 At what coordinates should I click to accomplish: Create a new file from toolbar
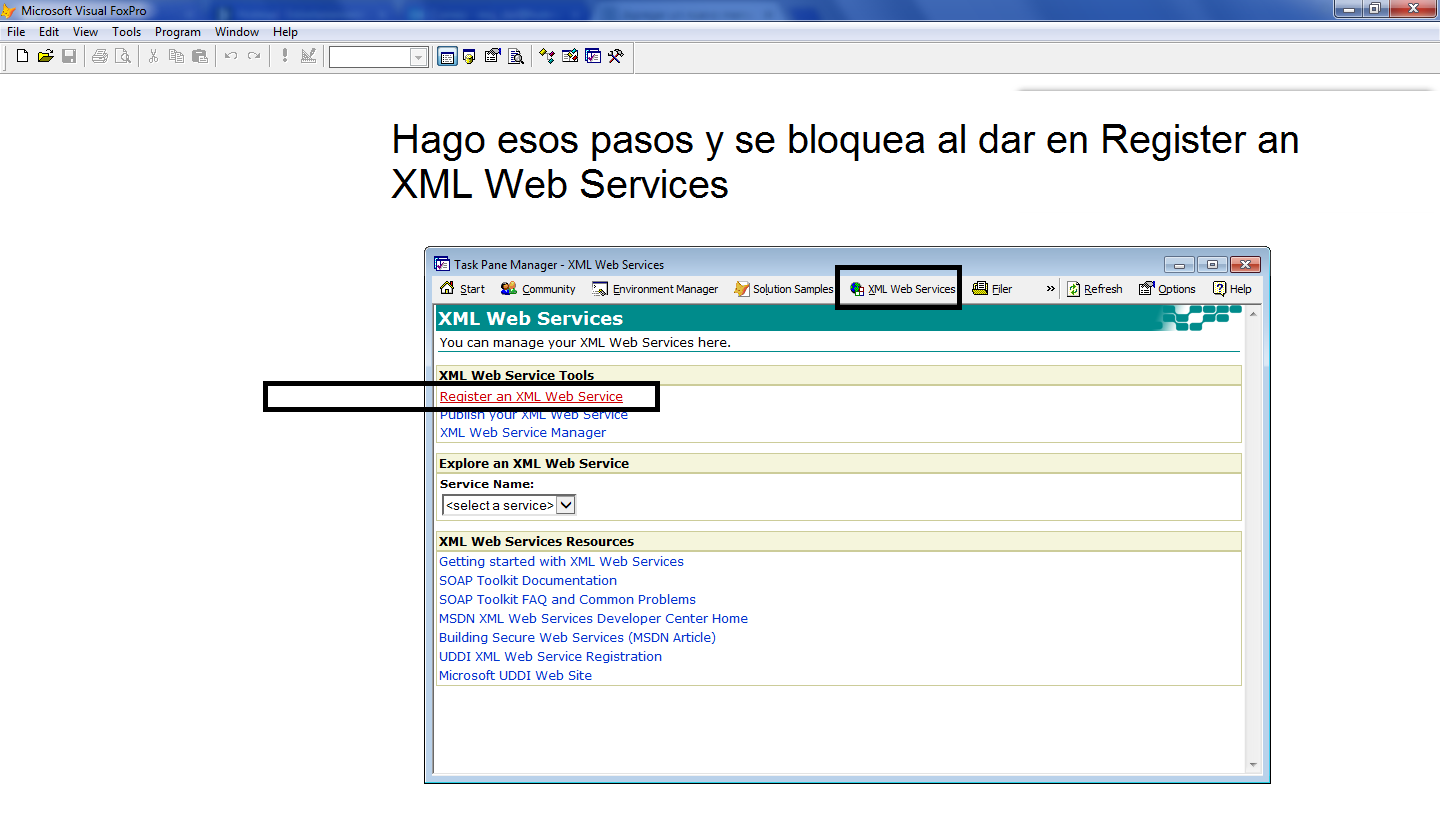click(23, 57)
